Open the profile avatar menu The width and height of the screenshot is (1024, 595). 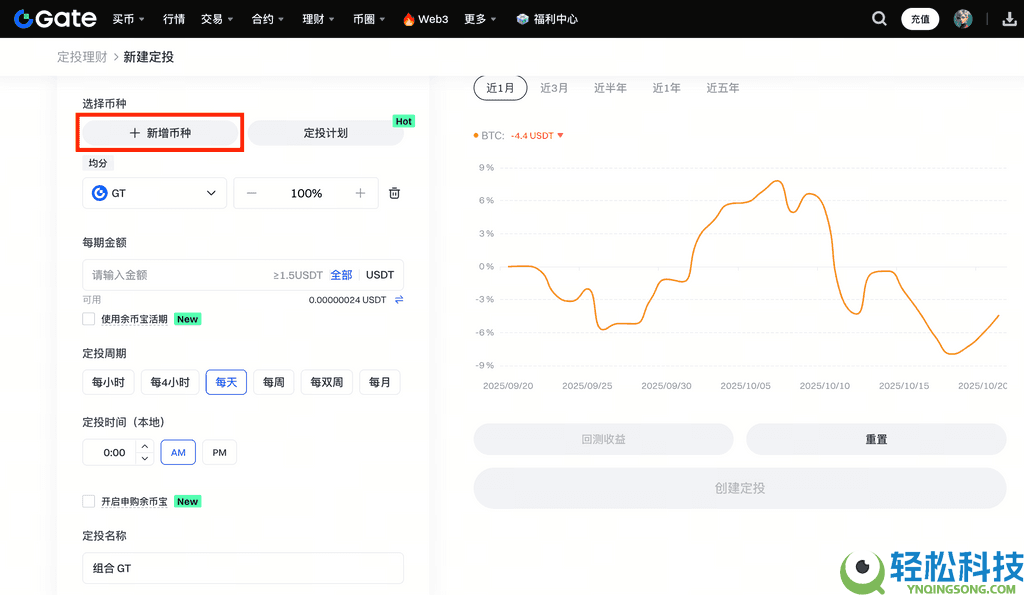[961, 18]
